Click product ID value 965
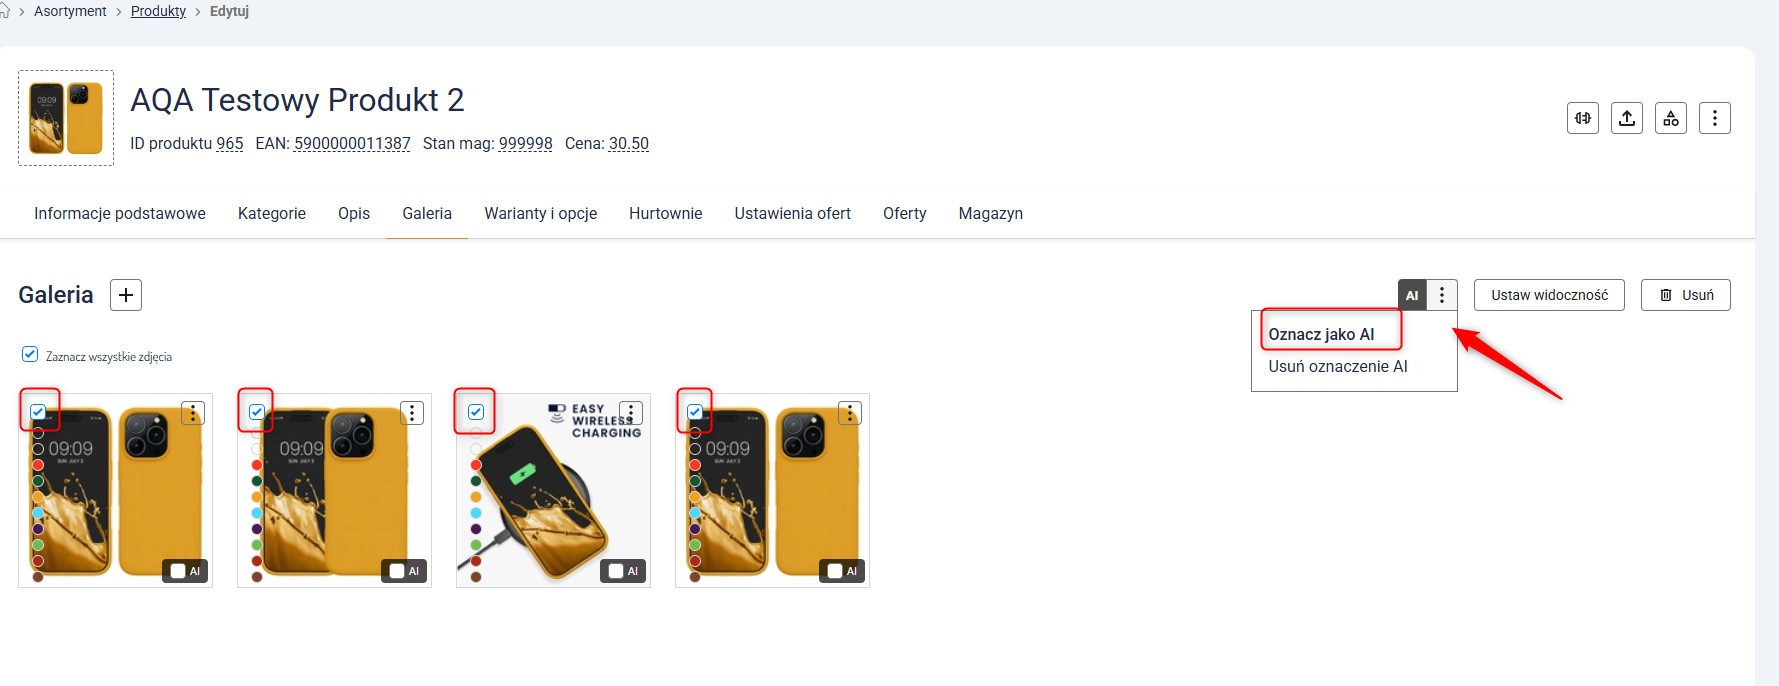The height and width of the screenshot is (686, 1779). coord(230,143)
